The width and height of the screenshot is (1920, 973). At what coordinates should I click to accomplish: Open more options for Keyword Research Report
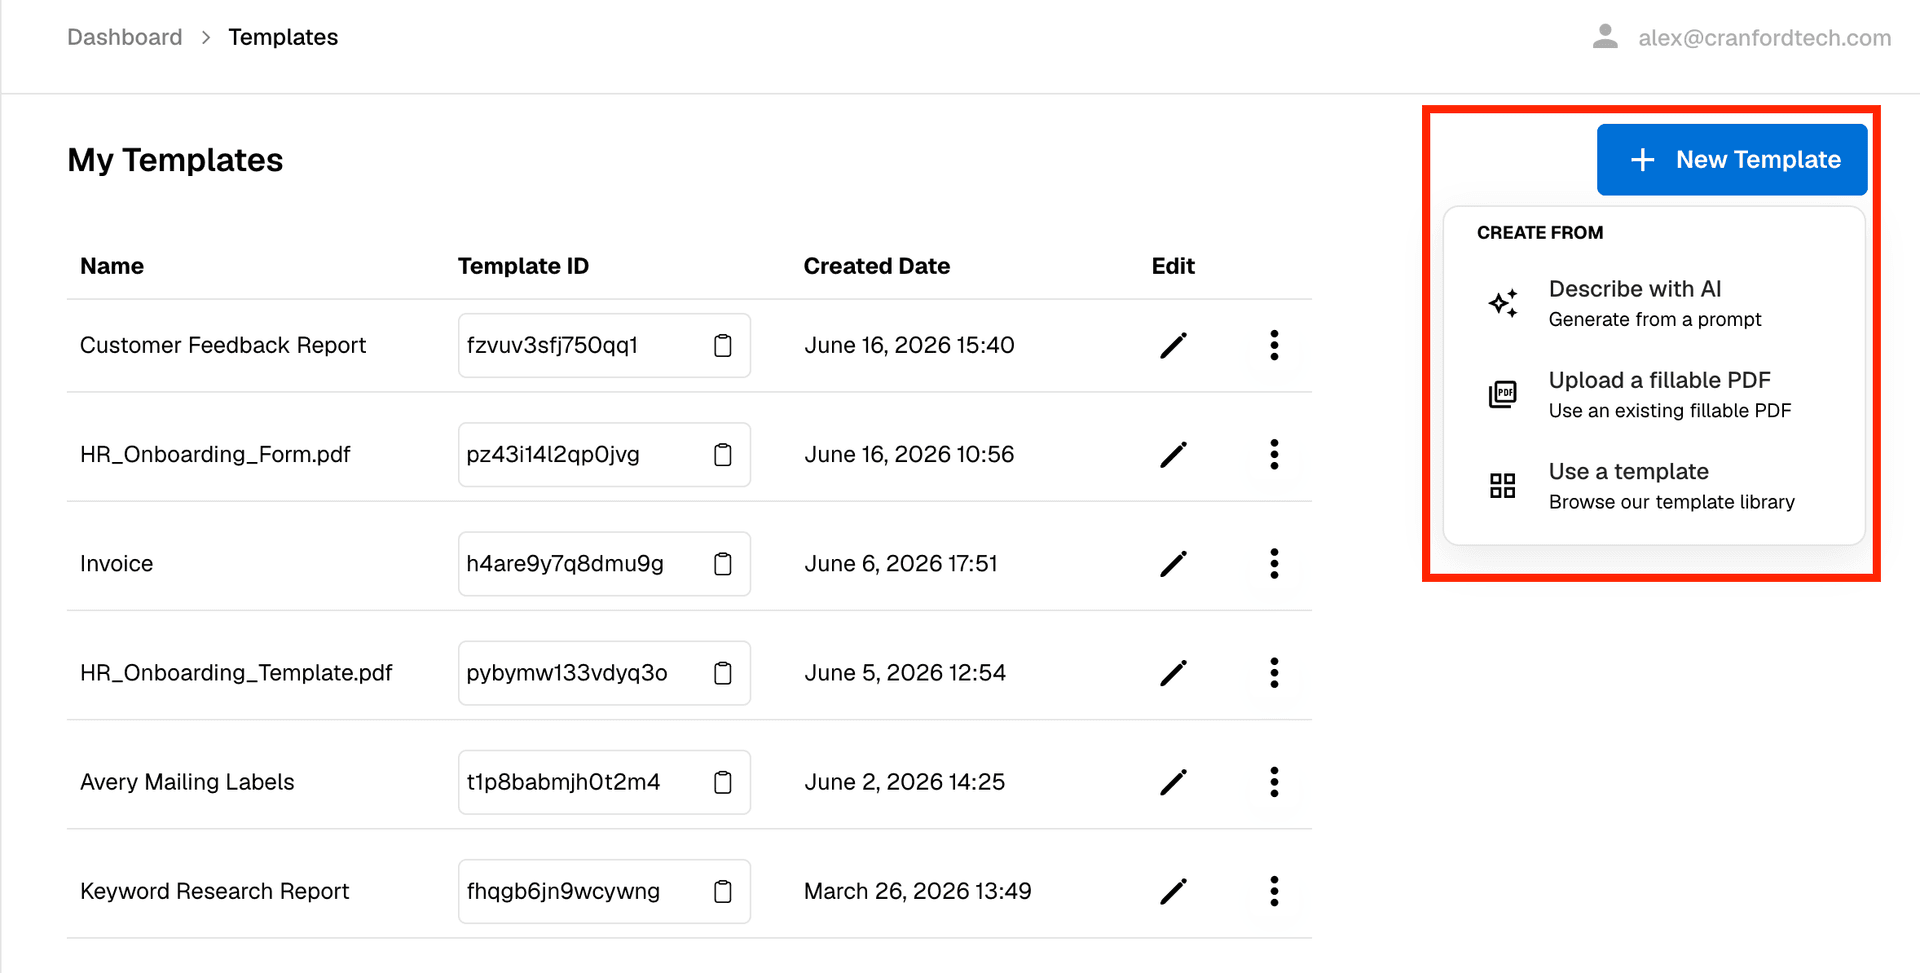[x=1274, y=890]
